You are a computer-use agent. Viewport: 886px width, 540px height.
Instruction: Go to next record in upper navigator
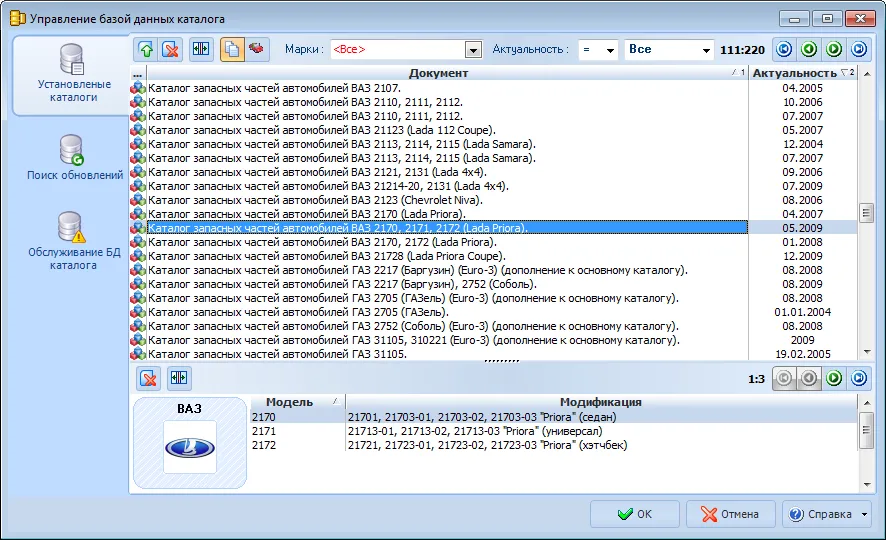[834, 50]
